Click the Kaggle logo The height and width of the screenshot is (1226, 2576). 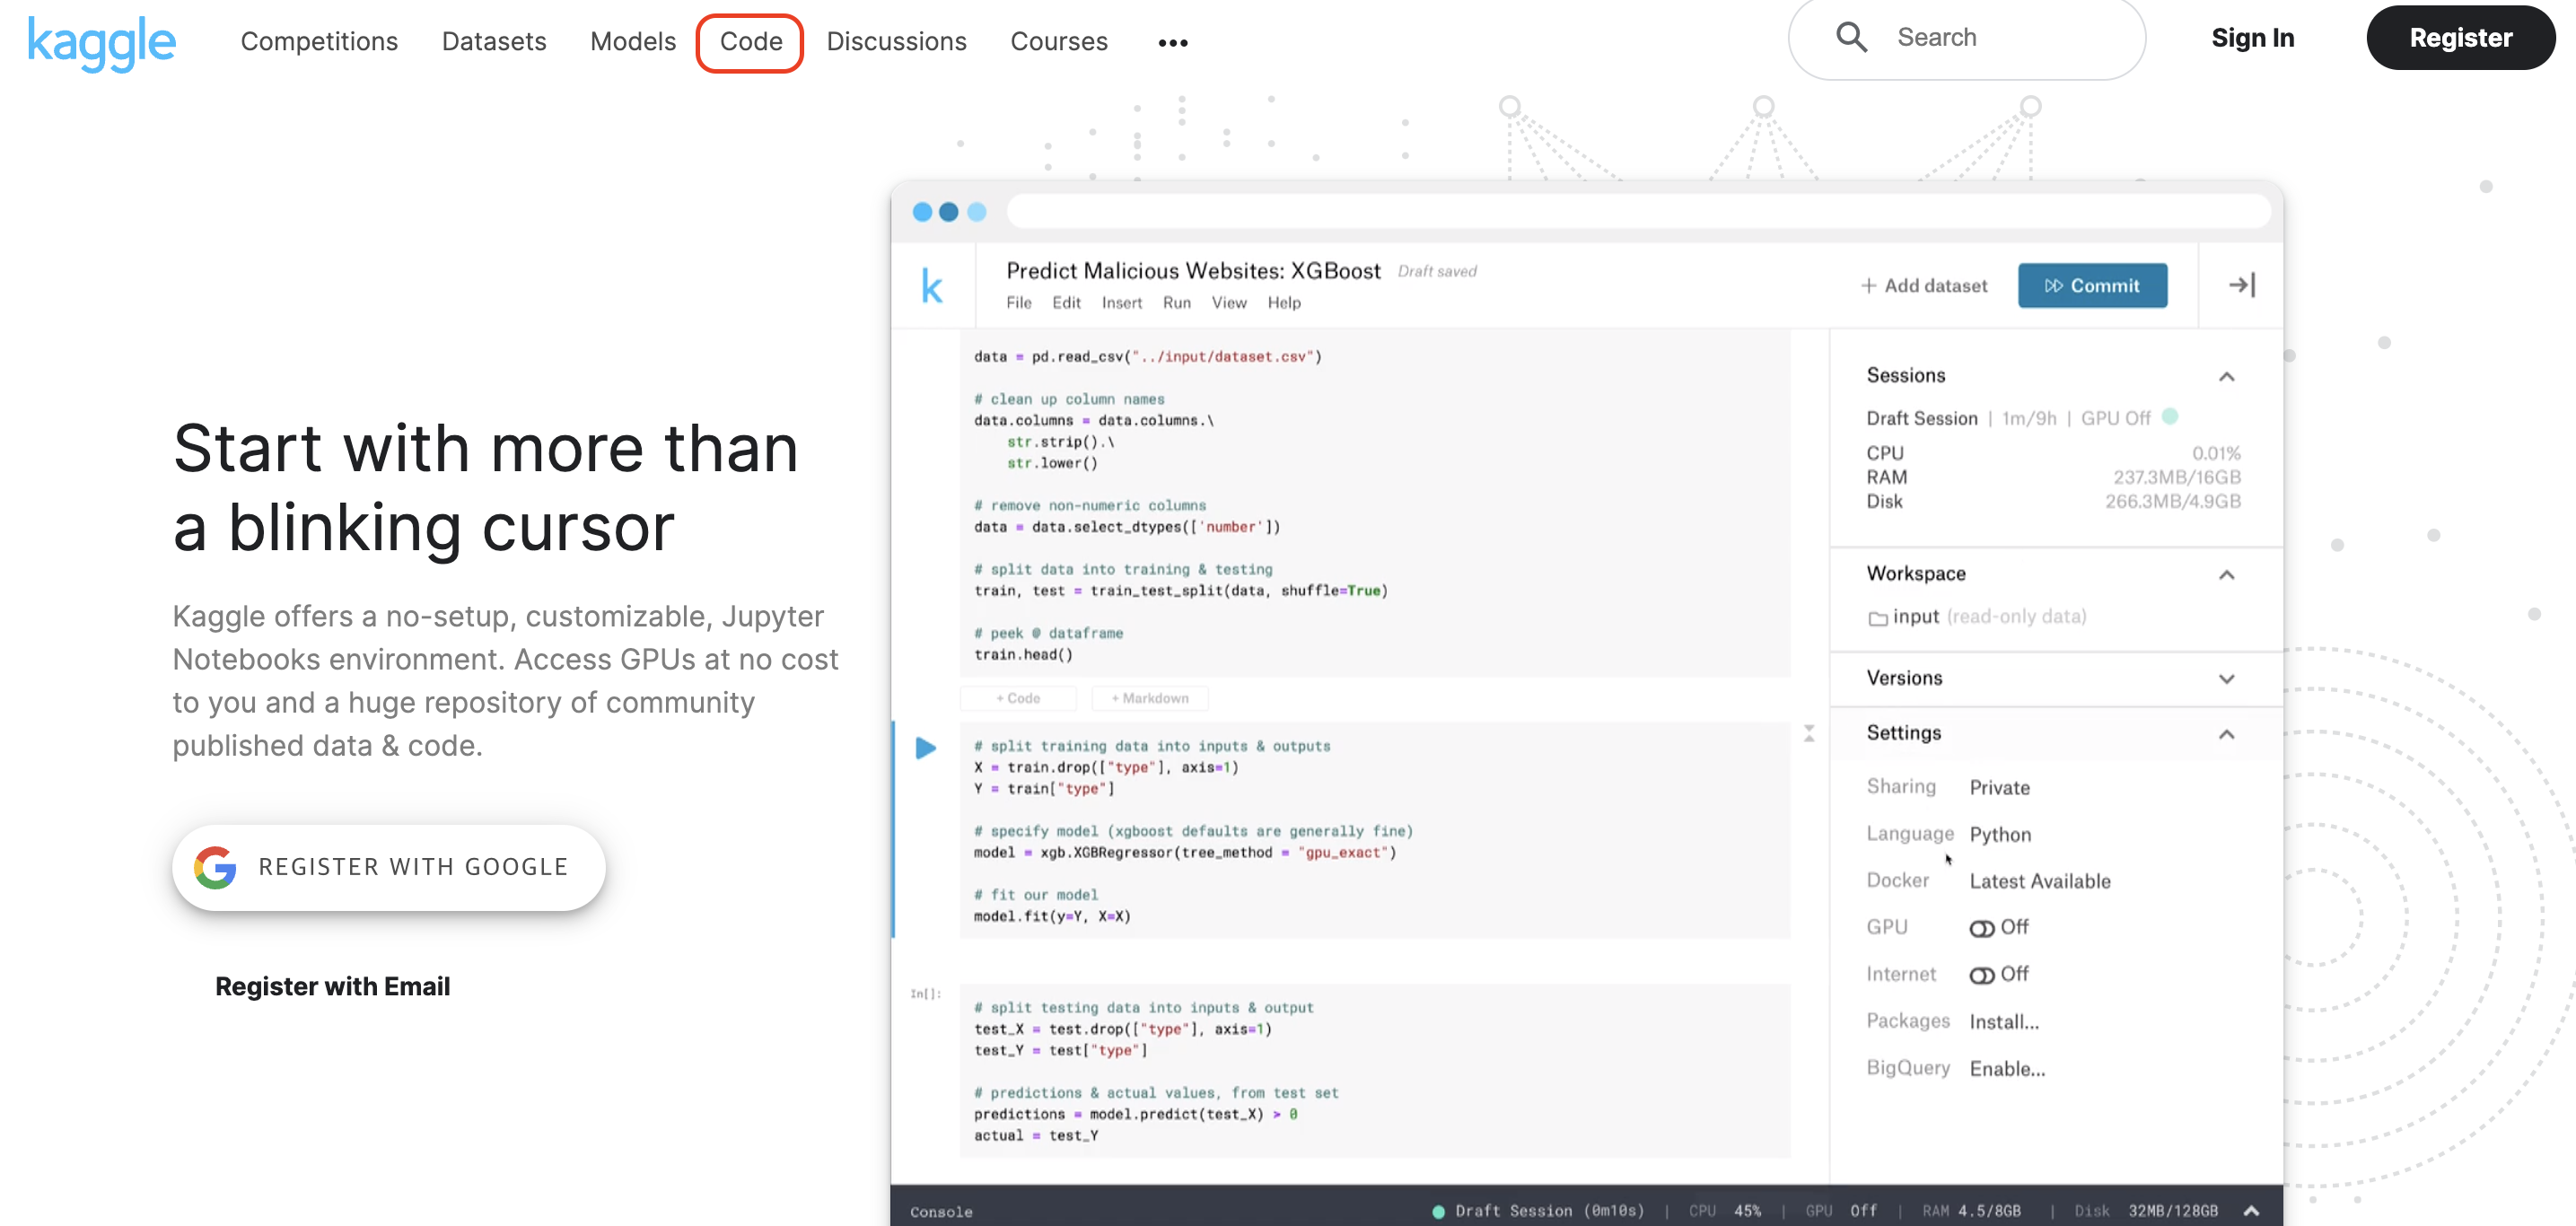[x=102, y=42]
